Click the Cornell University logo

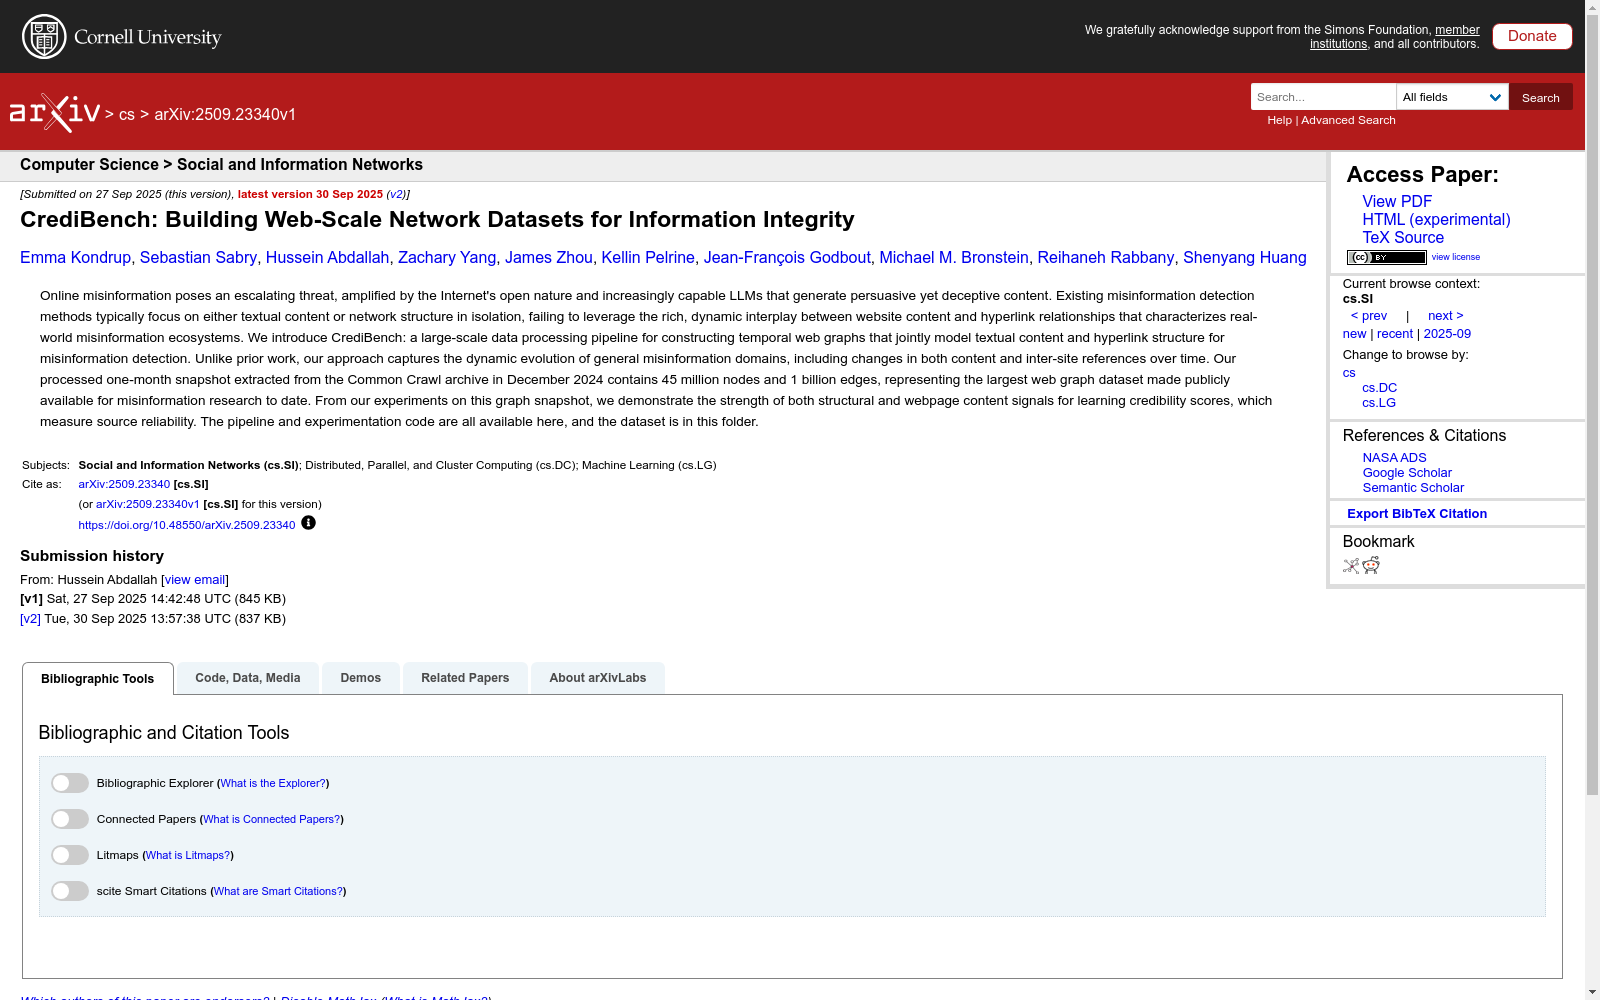pyautogui.click(x=122, y=37)
